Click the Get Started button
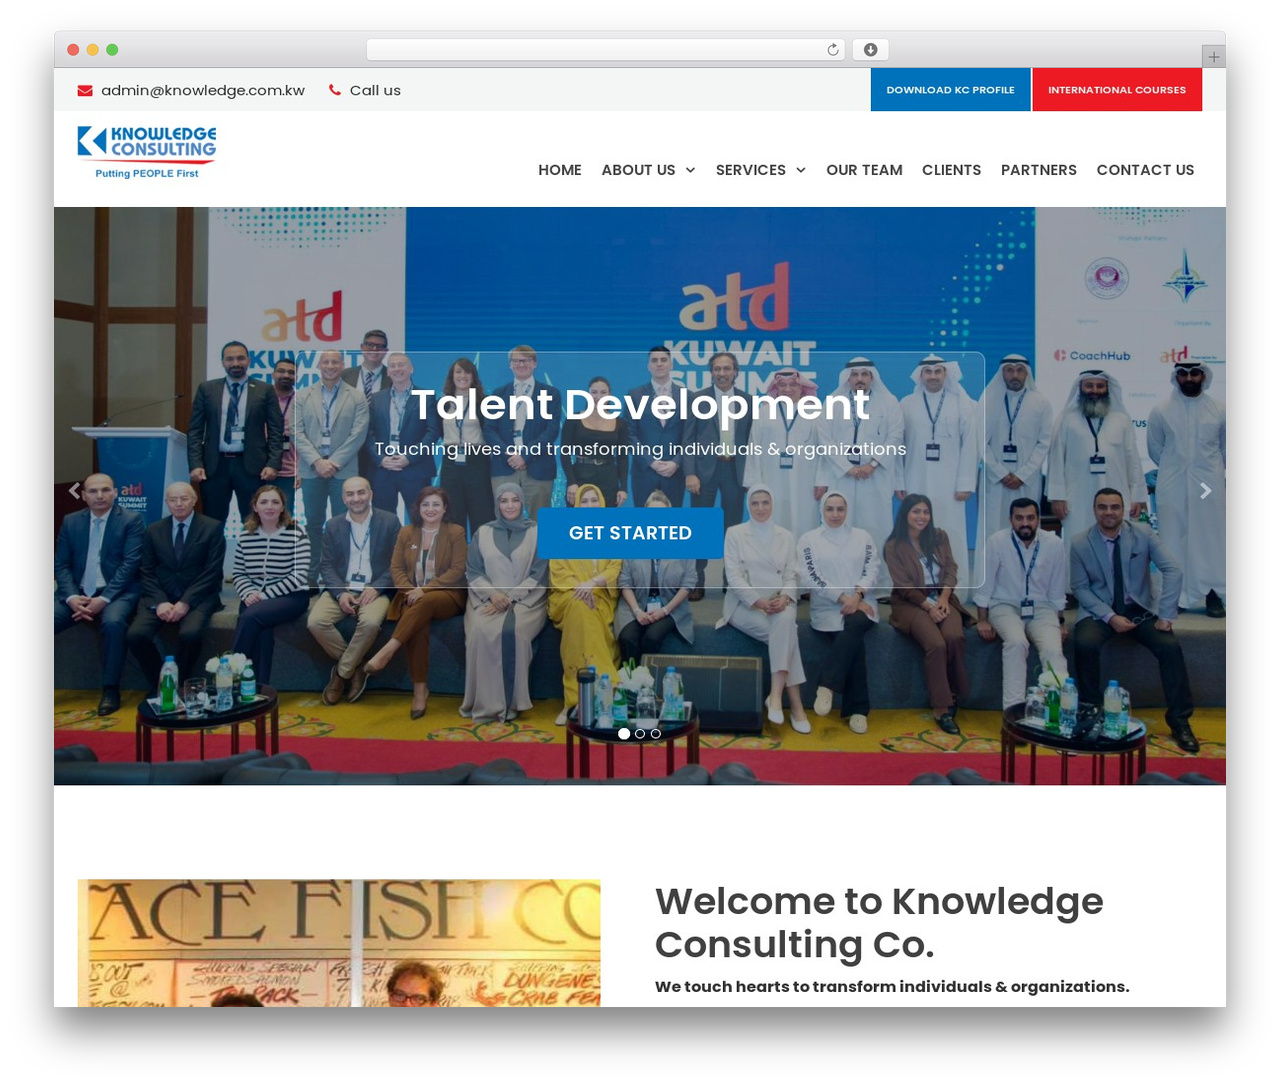Image resolution: width=1280 pixels, height=1084 pixels. point(630,533)
